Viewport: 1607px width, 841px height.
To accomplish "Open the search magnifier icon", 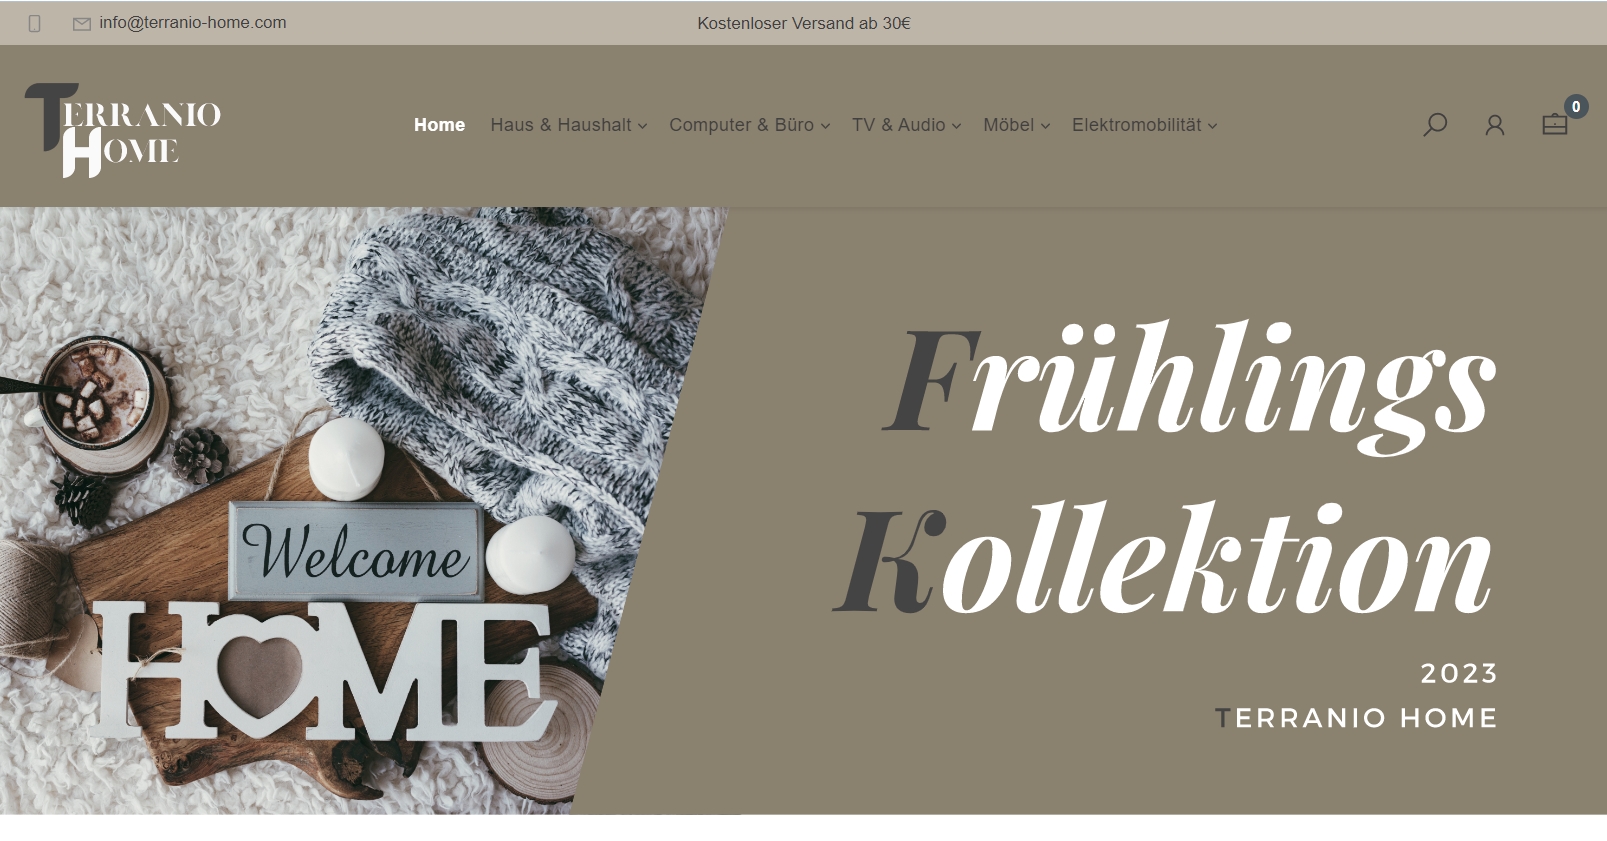I will click(x=1435, y=125).
